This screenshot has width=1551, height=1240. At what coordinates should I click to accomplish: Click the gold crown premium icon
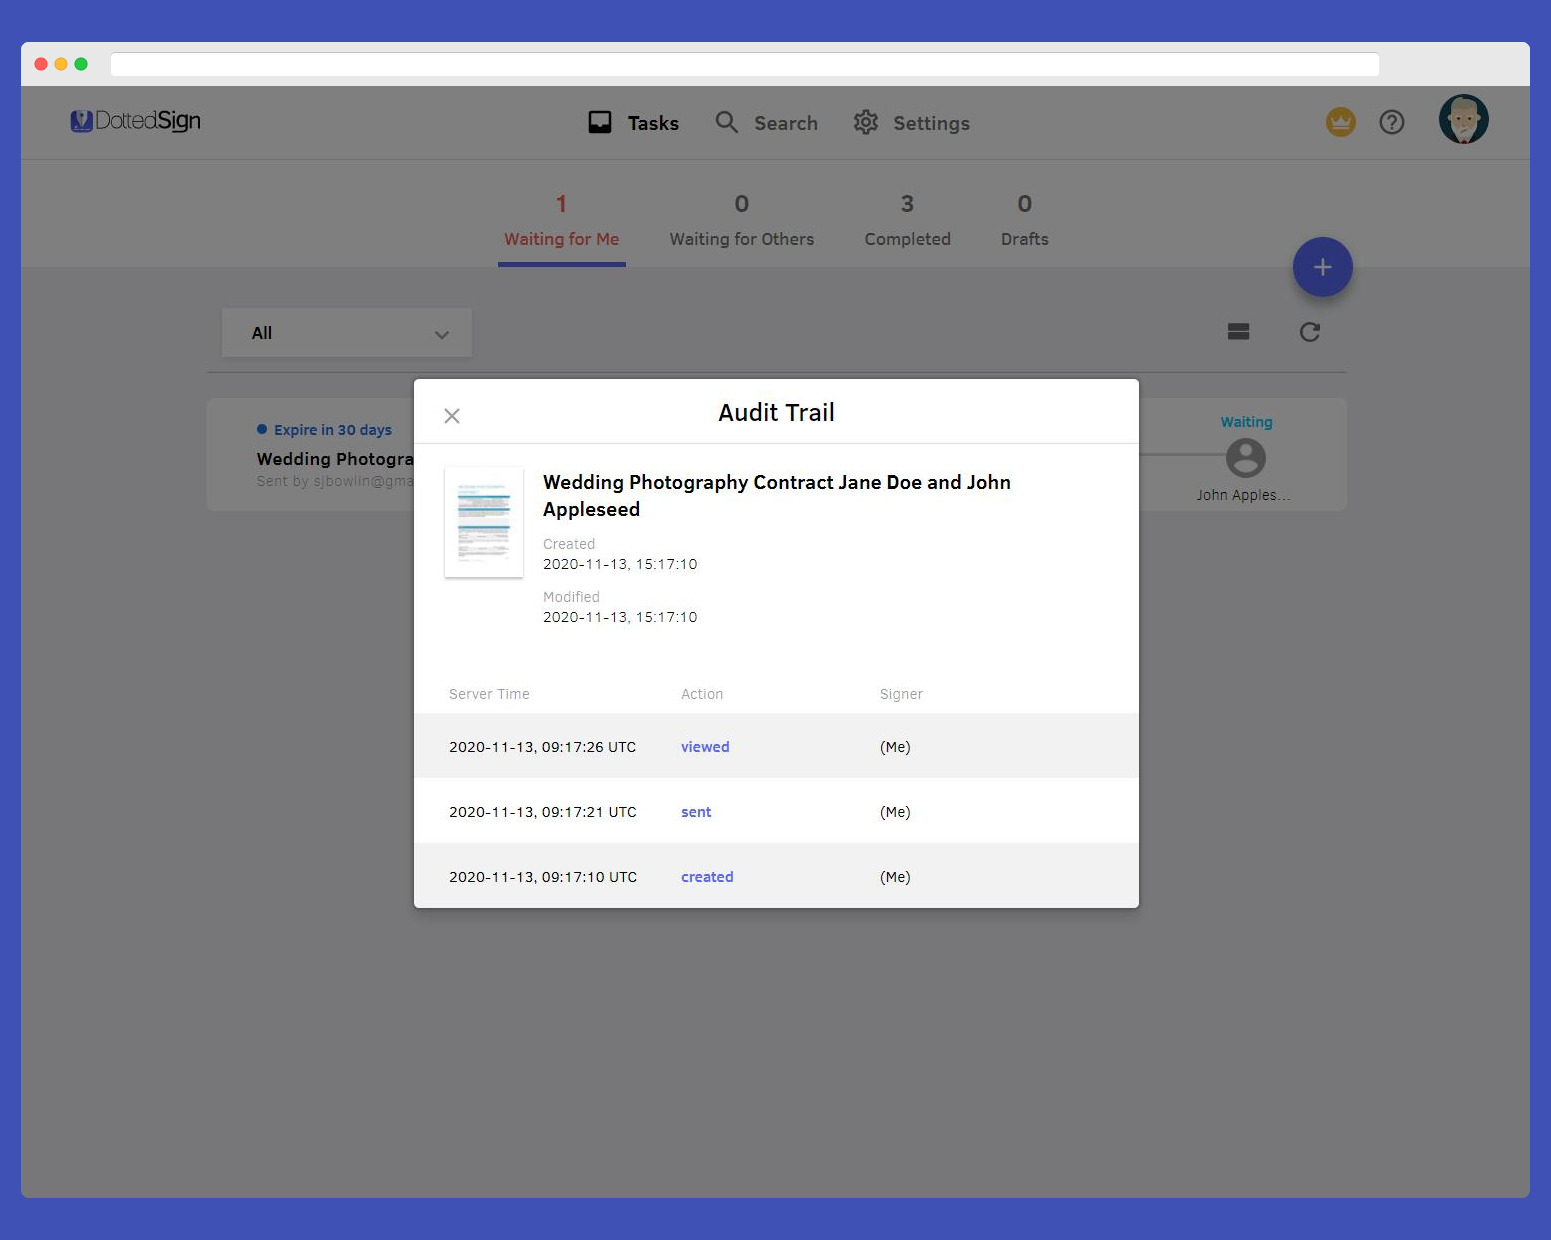click(x=1340, y=122)
